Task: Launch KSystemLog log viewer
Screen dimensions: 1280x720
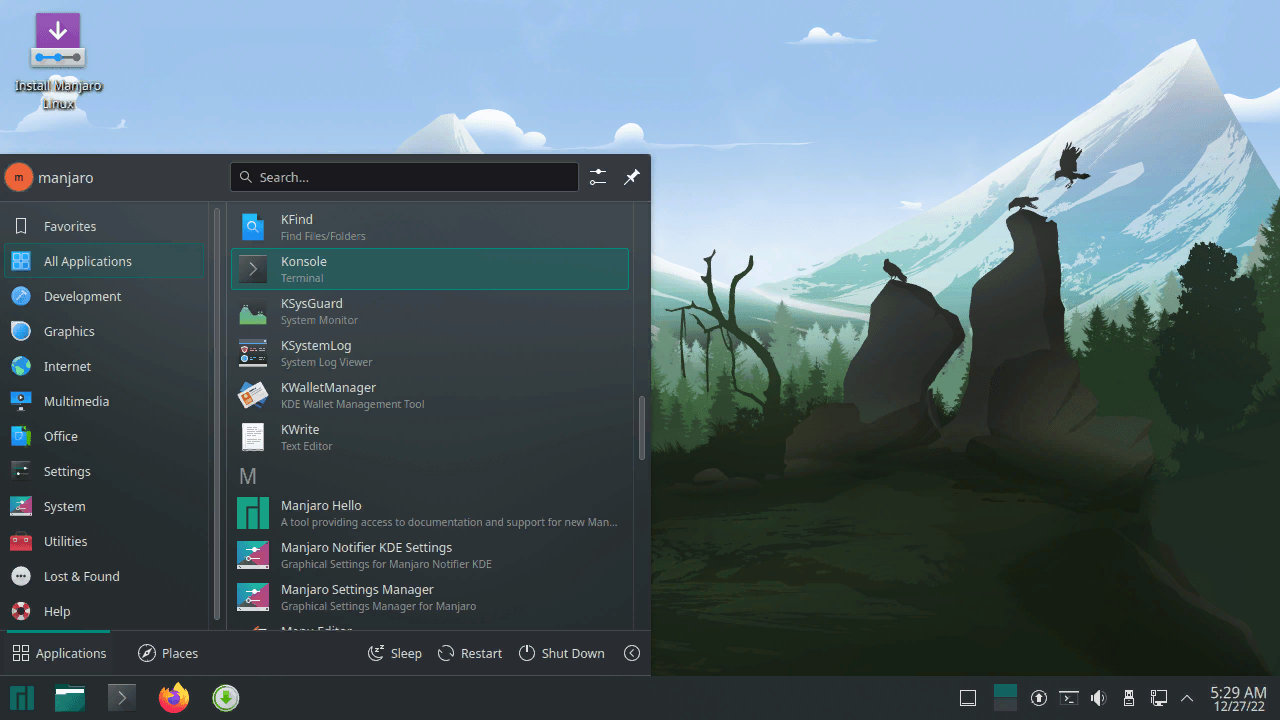Action: tap(430, 353)
